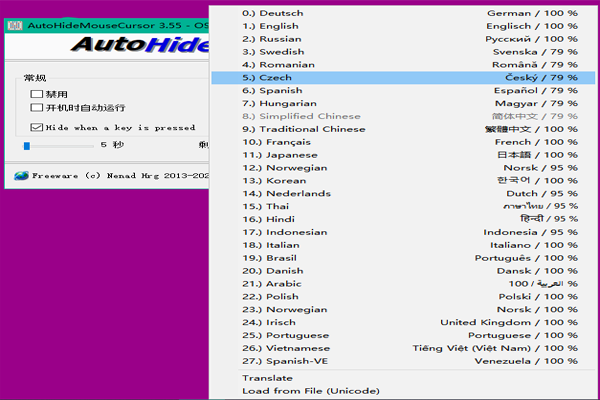The width and height of the screenshot is (600, 400).
Task: Switch to 4.) Romanian language
Action: [x=403, y=65]
